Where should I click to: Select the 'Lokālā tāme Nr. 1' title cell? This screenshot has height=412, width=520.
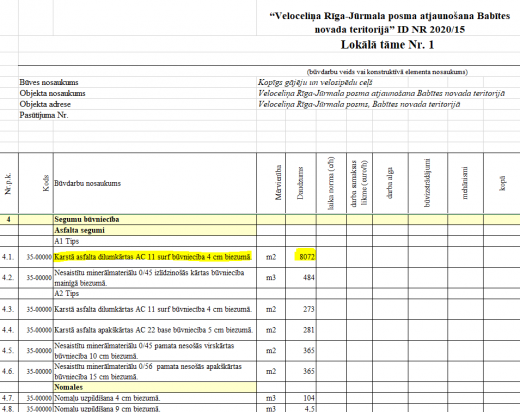click(387, 45)
